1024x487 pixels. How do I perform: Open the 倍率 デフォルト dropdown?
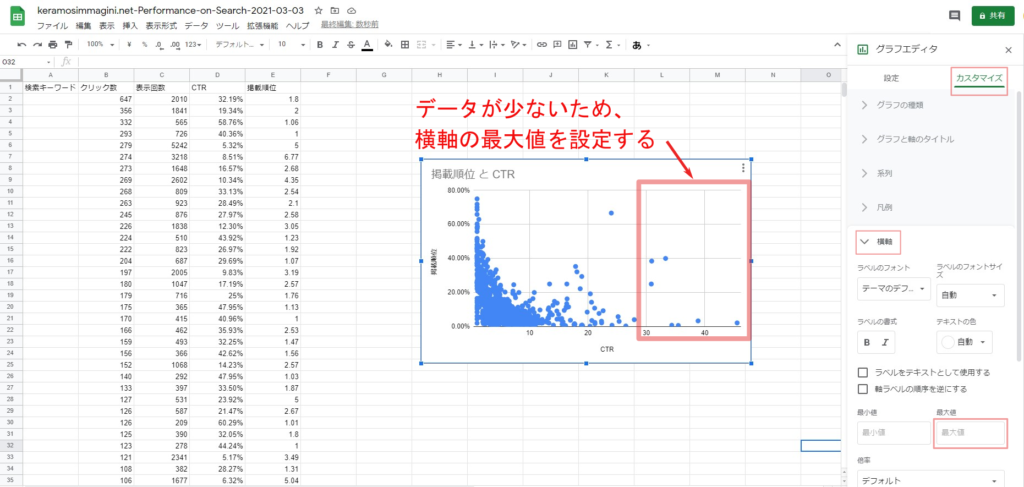[931, 480]
